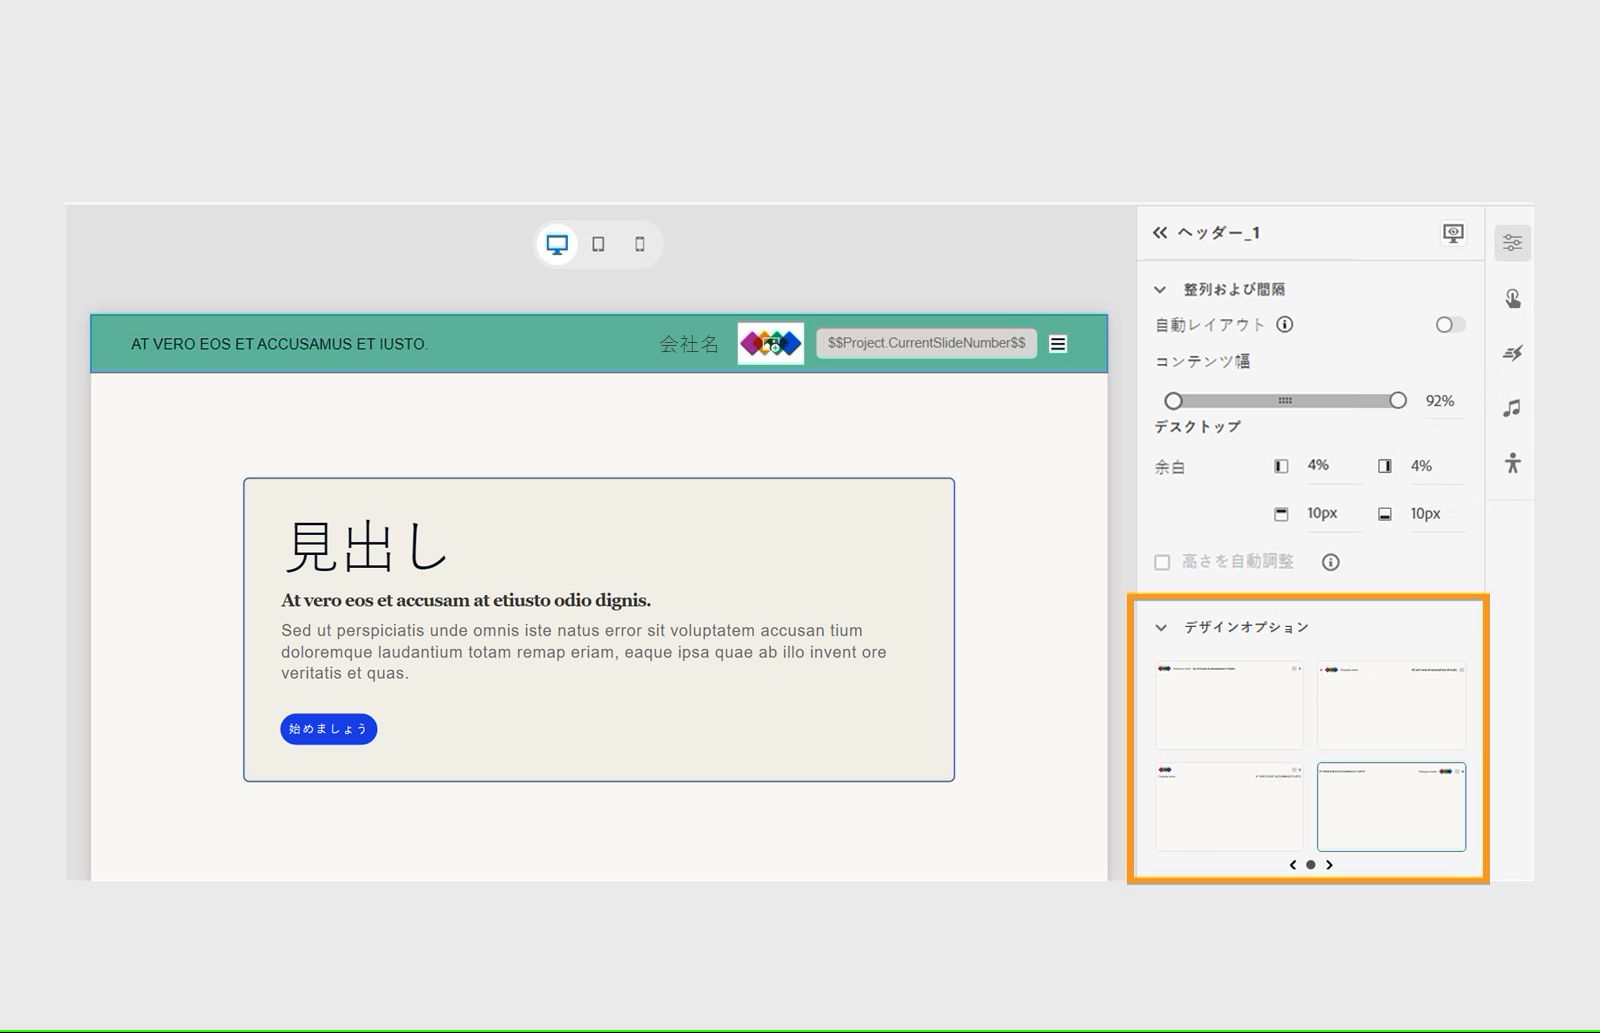This screenshot has width=1600, height=1033.
Task: Choose design option with company name below logo
Action: (1229, 807)
